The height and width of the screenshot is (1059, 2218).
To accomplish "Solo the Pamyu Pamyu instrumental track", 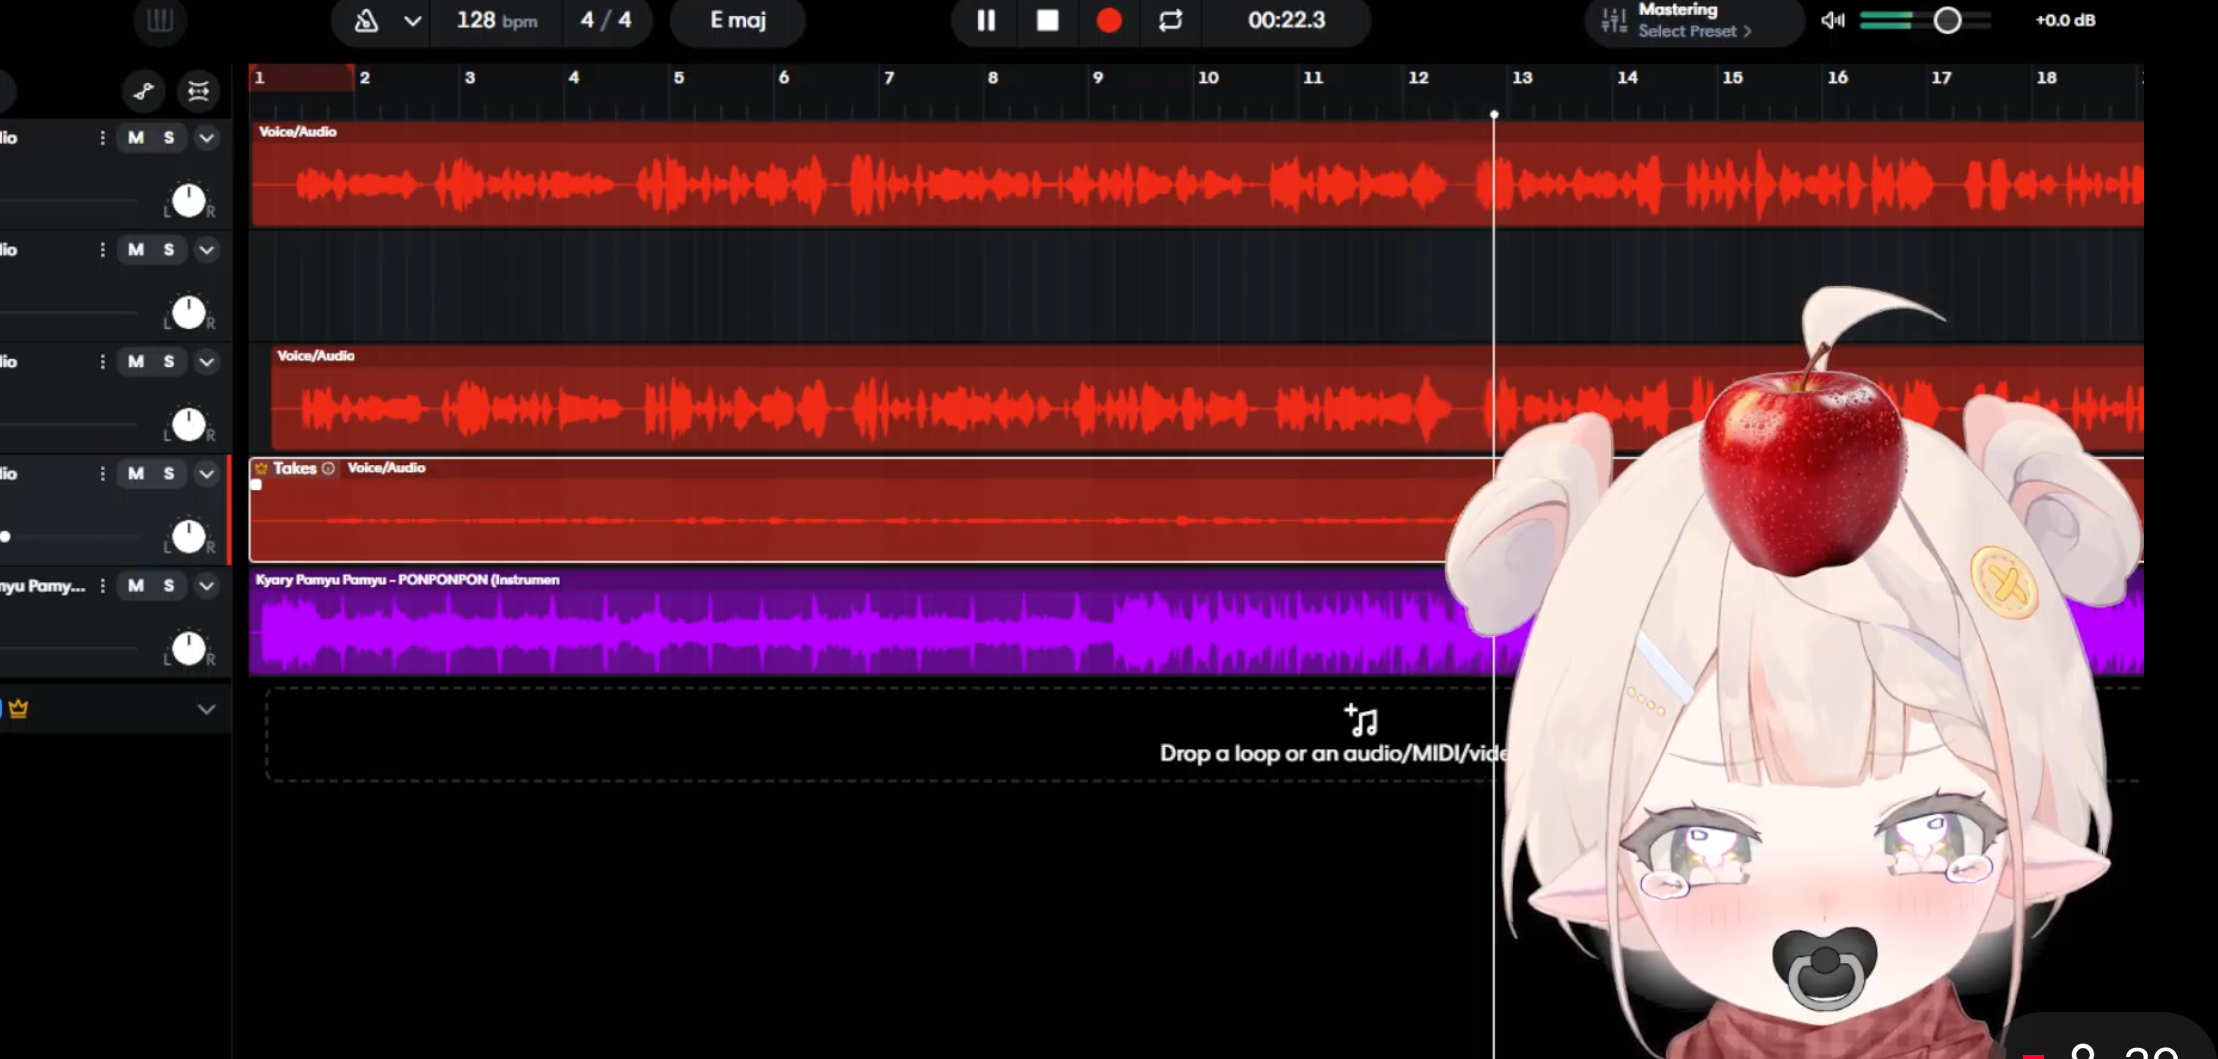I will tap(169, 586).
